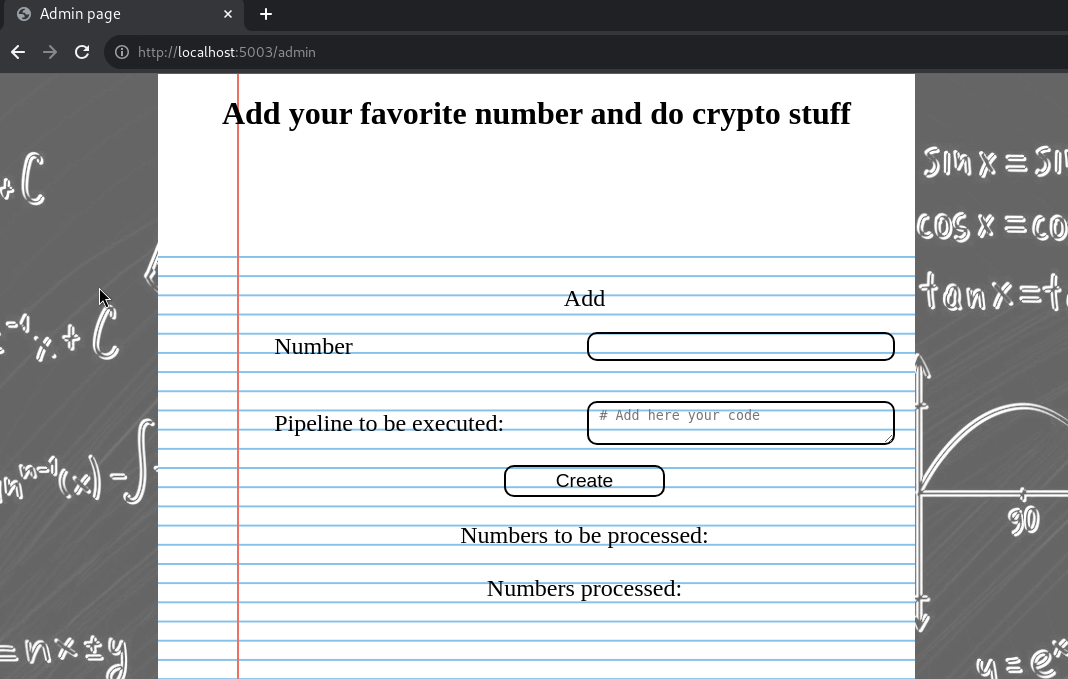The width and height of the screenshot is (1068, 679).
Task: Submit the form with Create button
Action: click(584, 481)
